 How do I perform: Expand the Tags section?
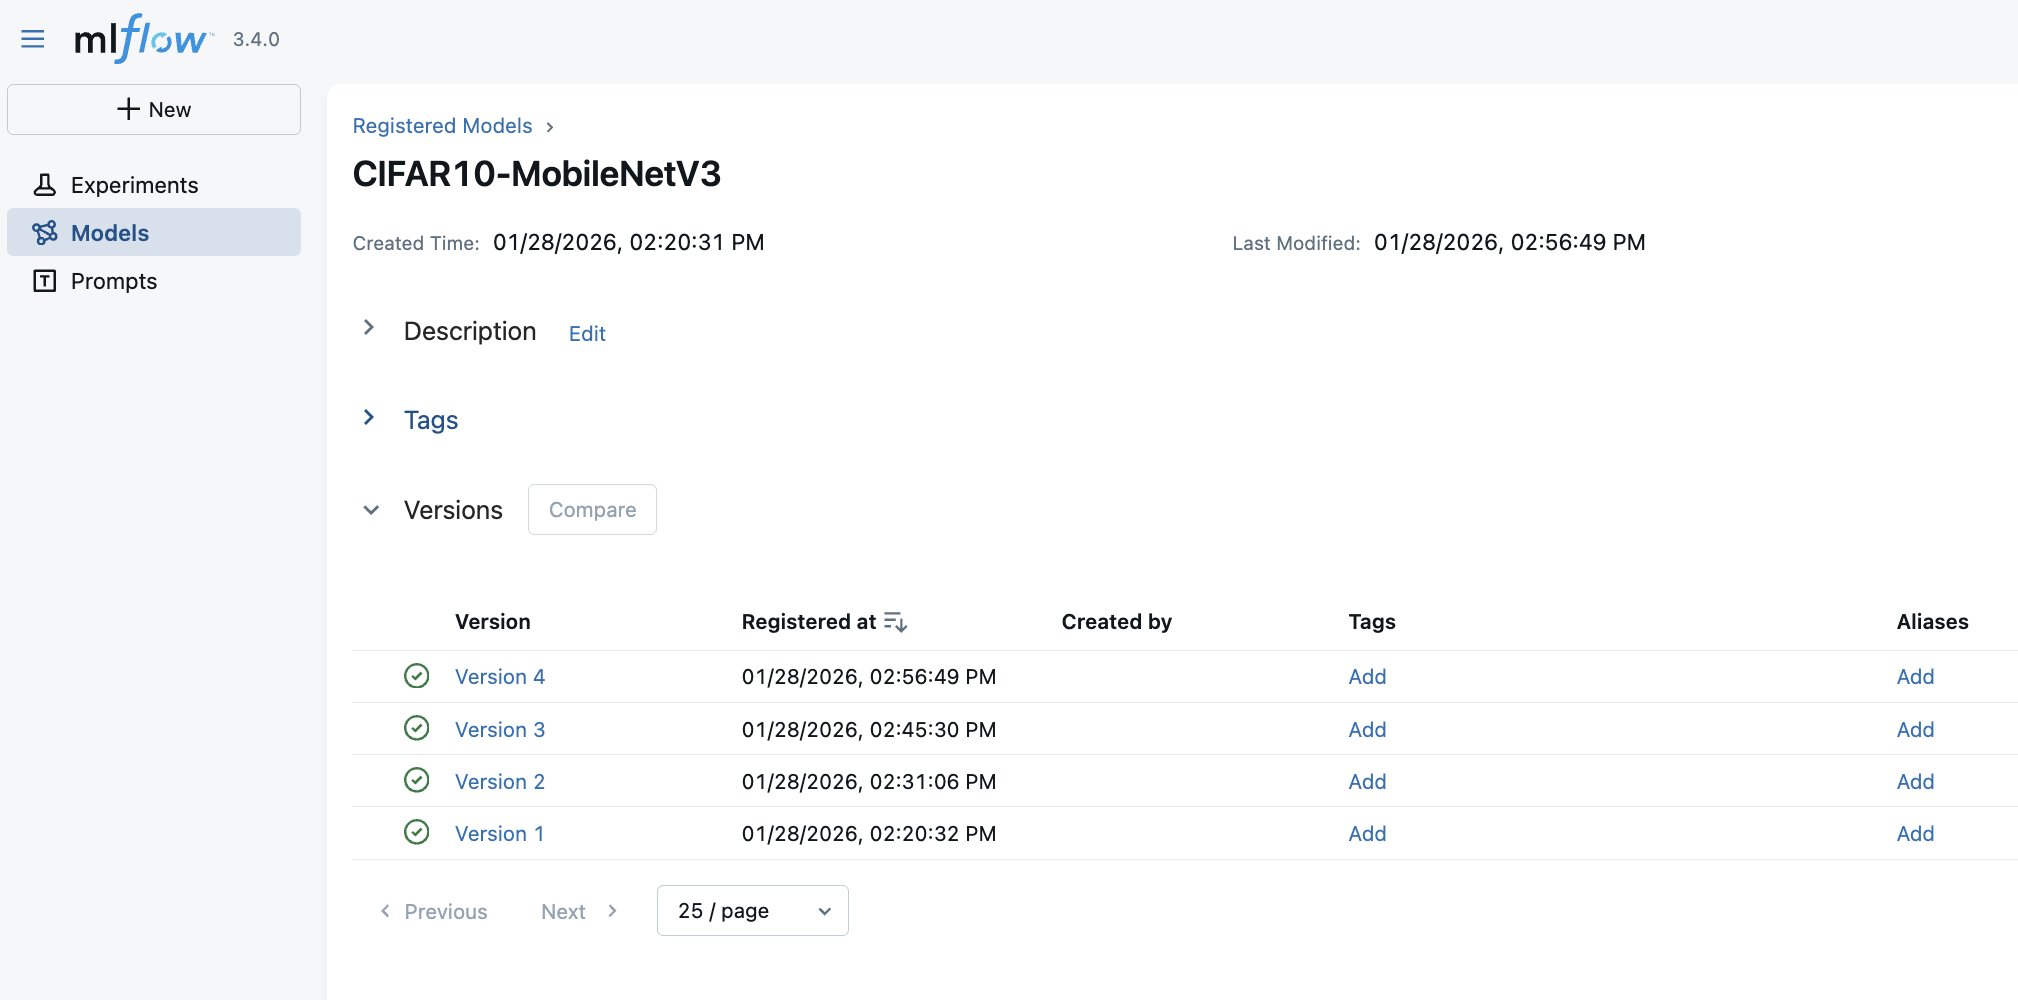(x=369, y=418)
